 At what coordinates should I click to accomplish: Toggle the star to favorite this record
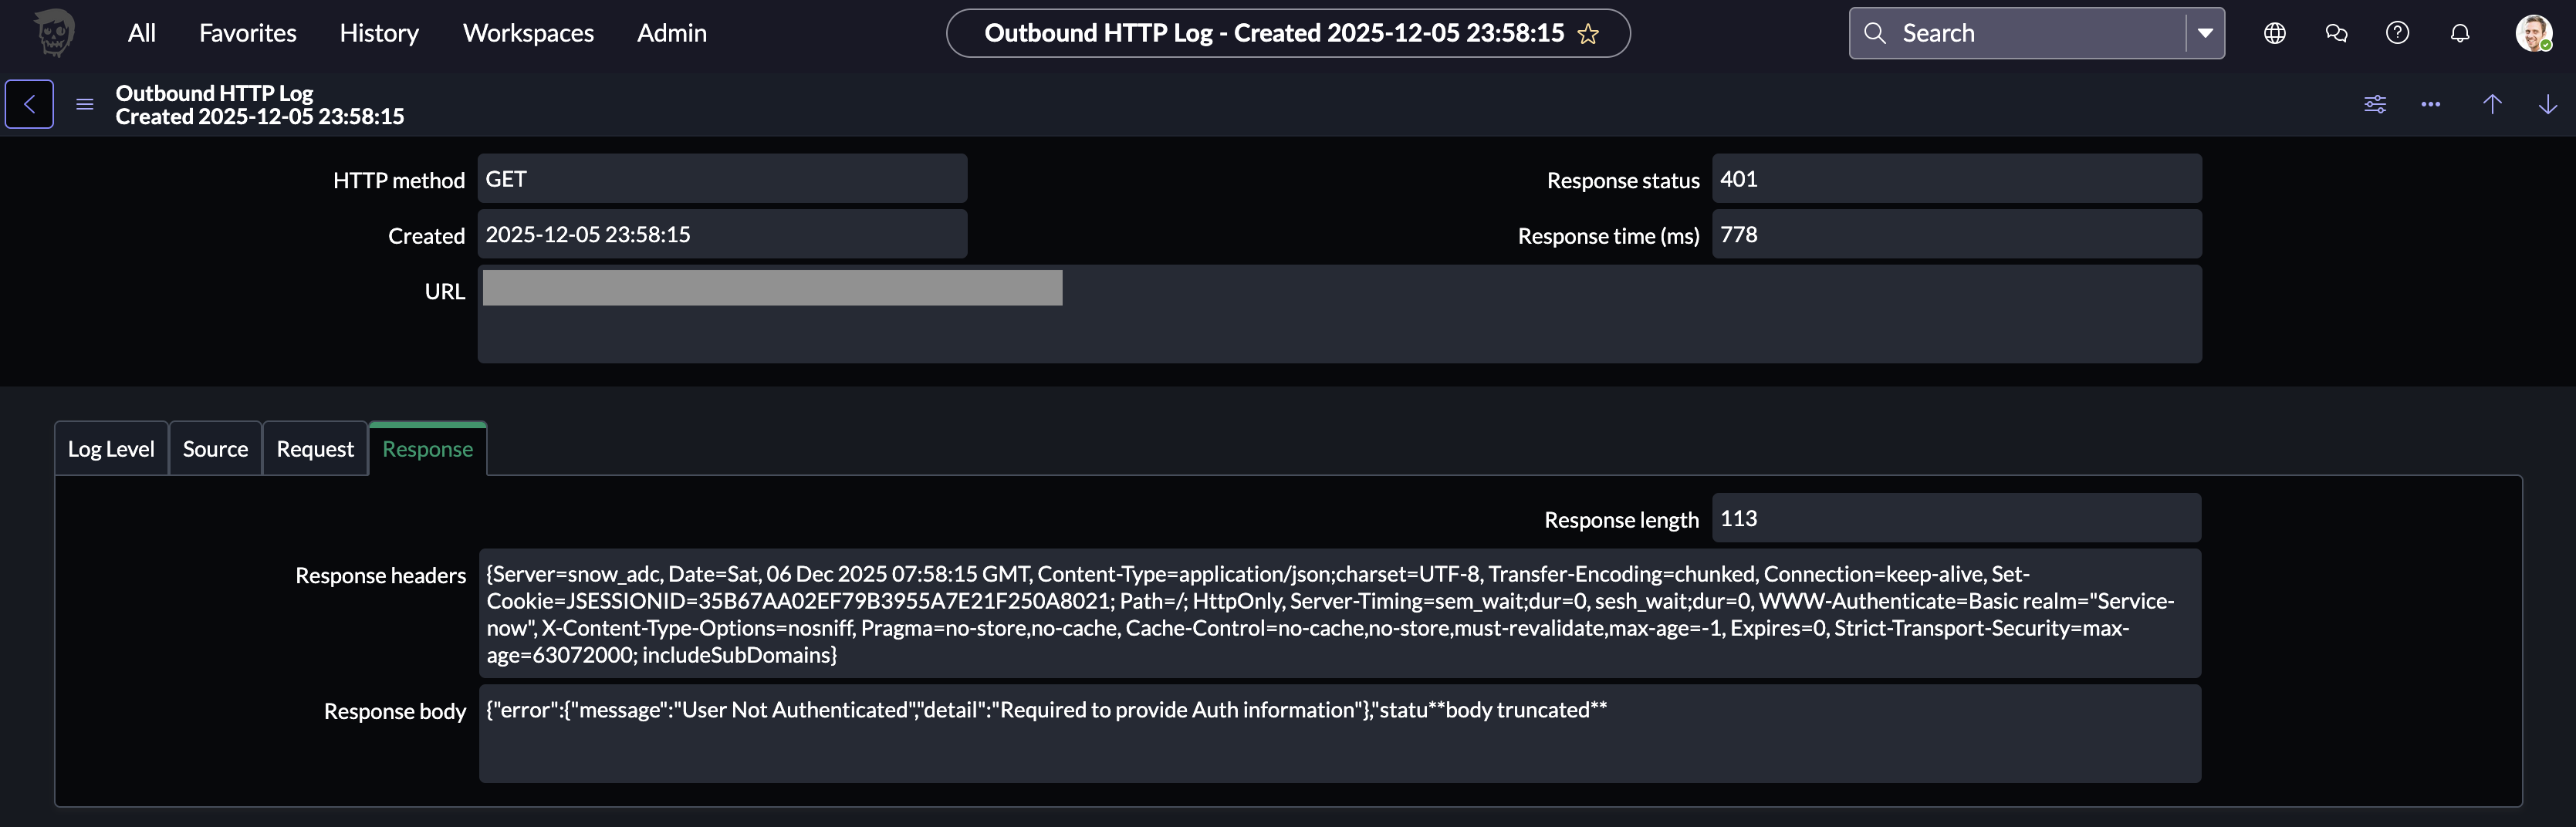click(x=1588, y=33)
